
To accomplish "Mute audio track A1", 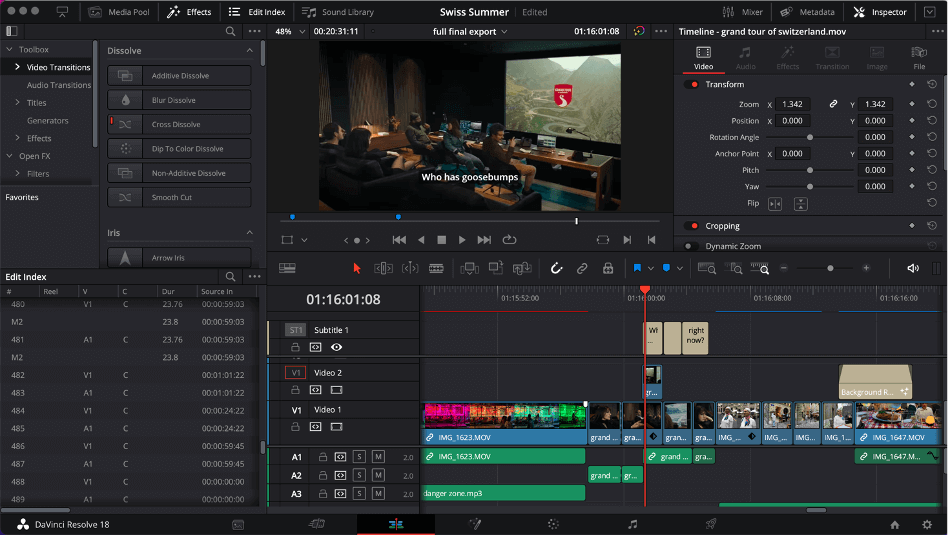I will 378,457.
